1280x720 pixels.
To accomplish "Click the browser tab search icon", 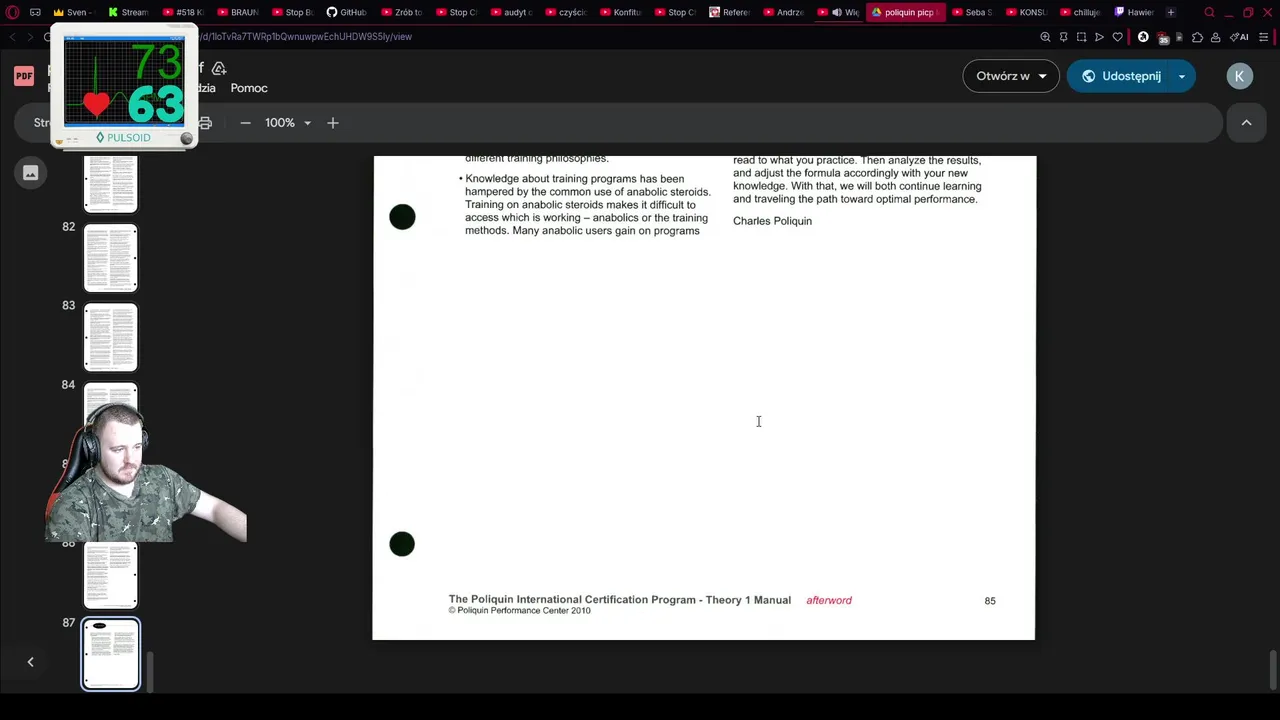I will click(1209, 12).
